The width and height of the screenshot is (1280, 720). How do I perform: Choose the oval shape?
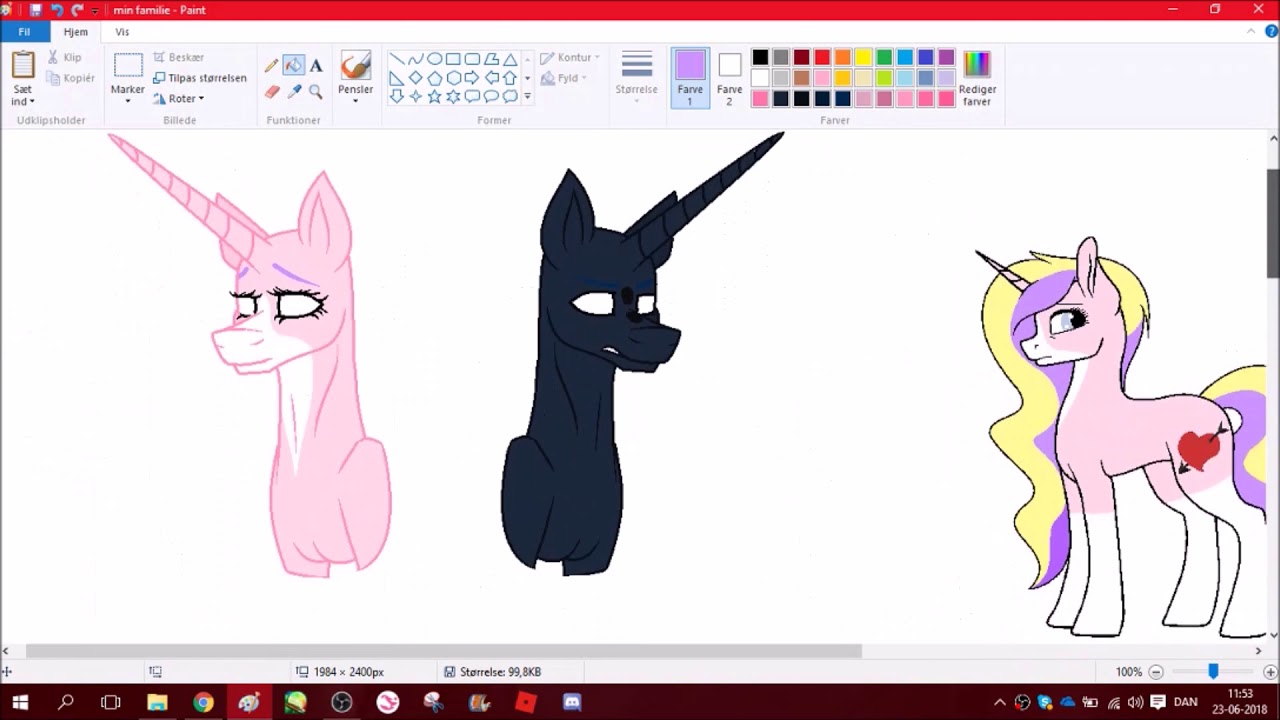pos(435,59)
